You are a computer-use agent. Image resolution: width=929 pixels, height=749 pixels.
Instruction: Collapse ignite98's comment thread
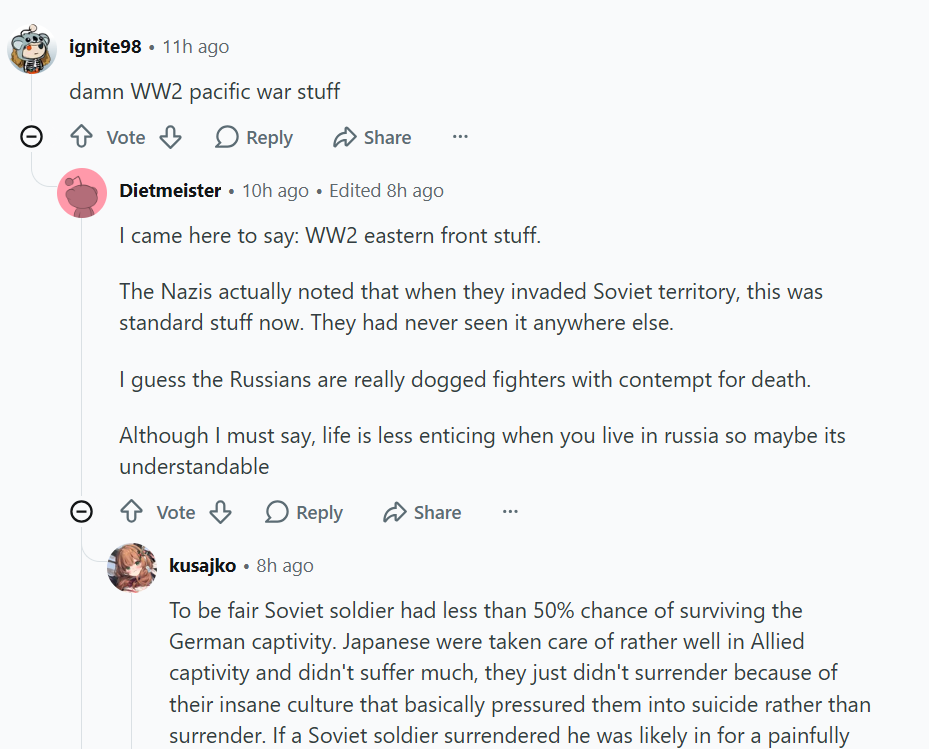(x=32, y=137)
